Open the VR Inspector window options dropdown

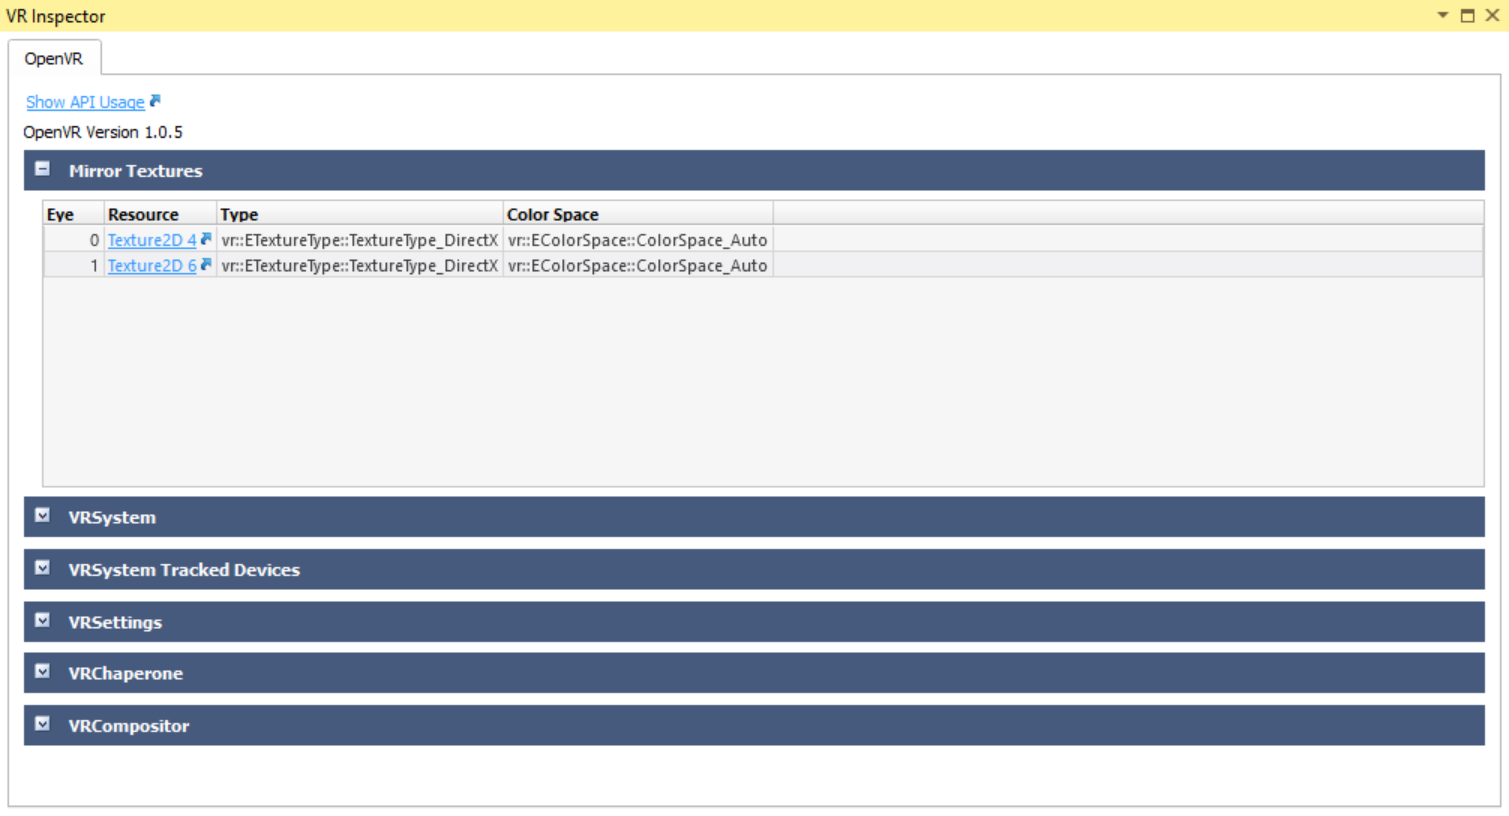[x=1442, y=15]
